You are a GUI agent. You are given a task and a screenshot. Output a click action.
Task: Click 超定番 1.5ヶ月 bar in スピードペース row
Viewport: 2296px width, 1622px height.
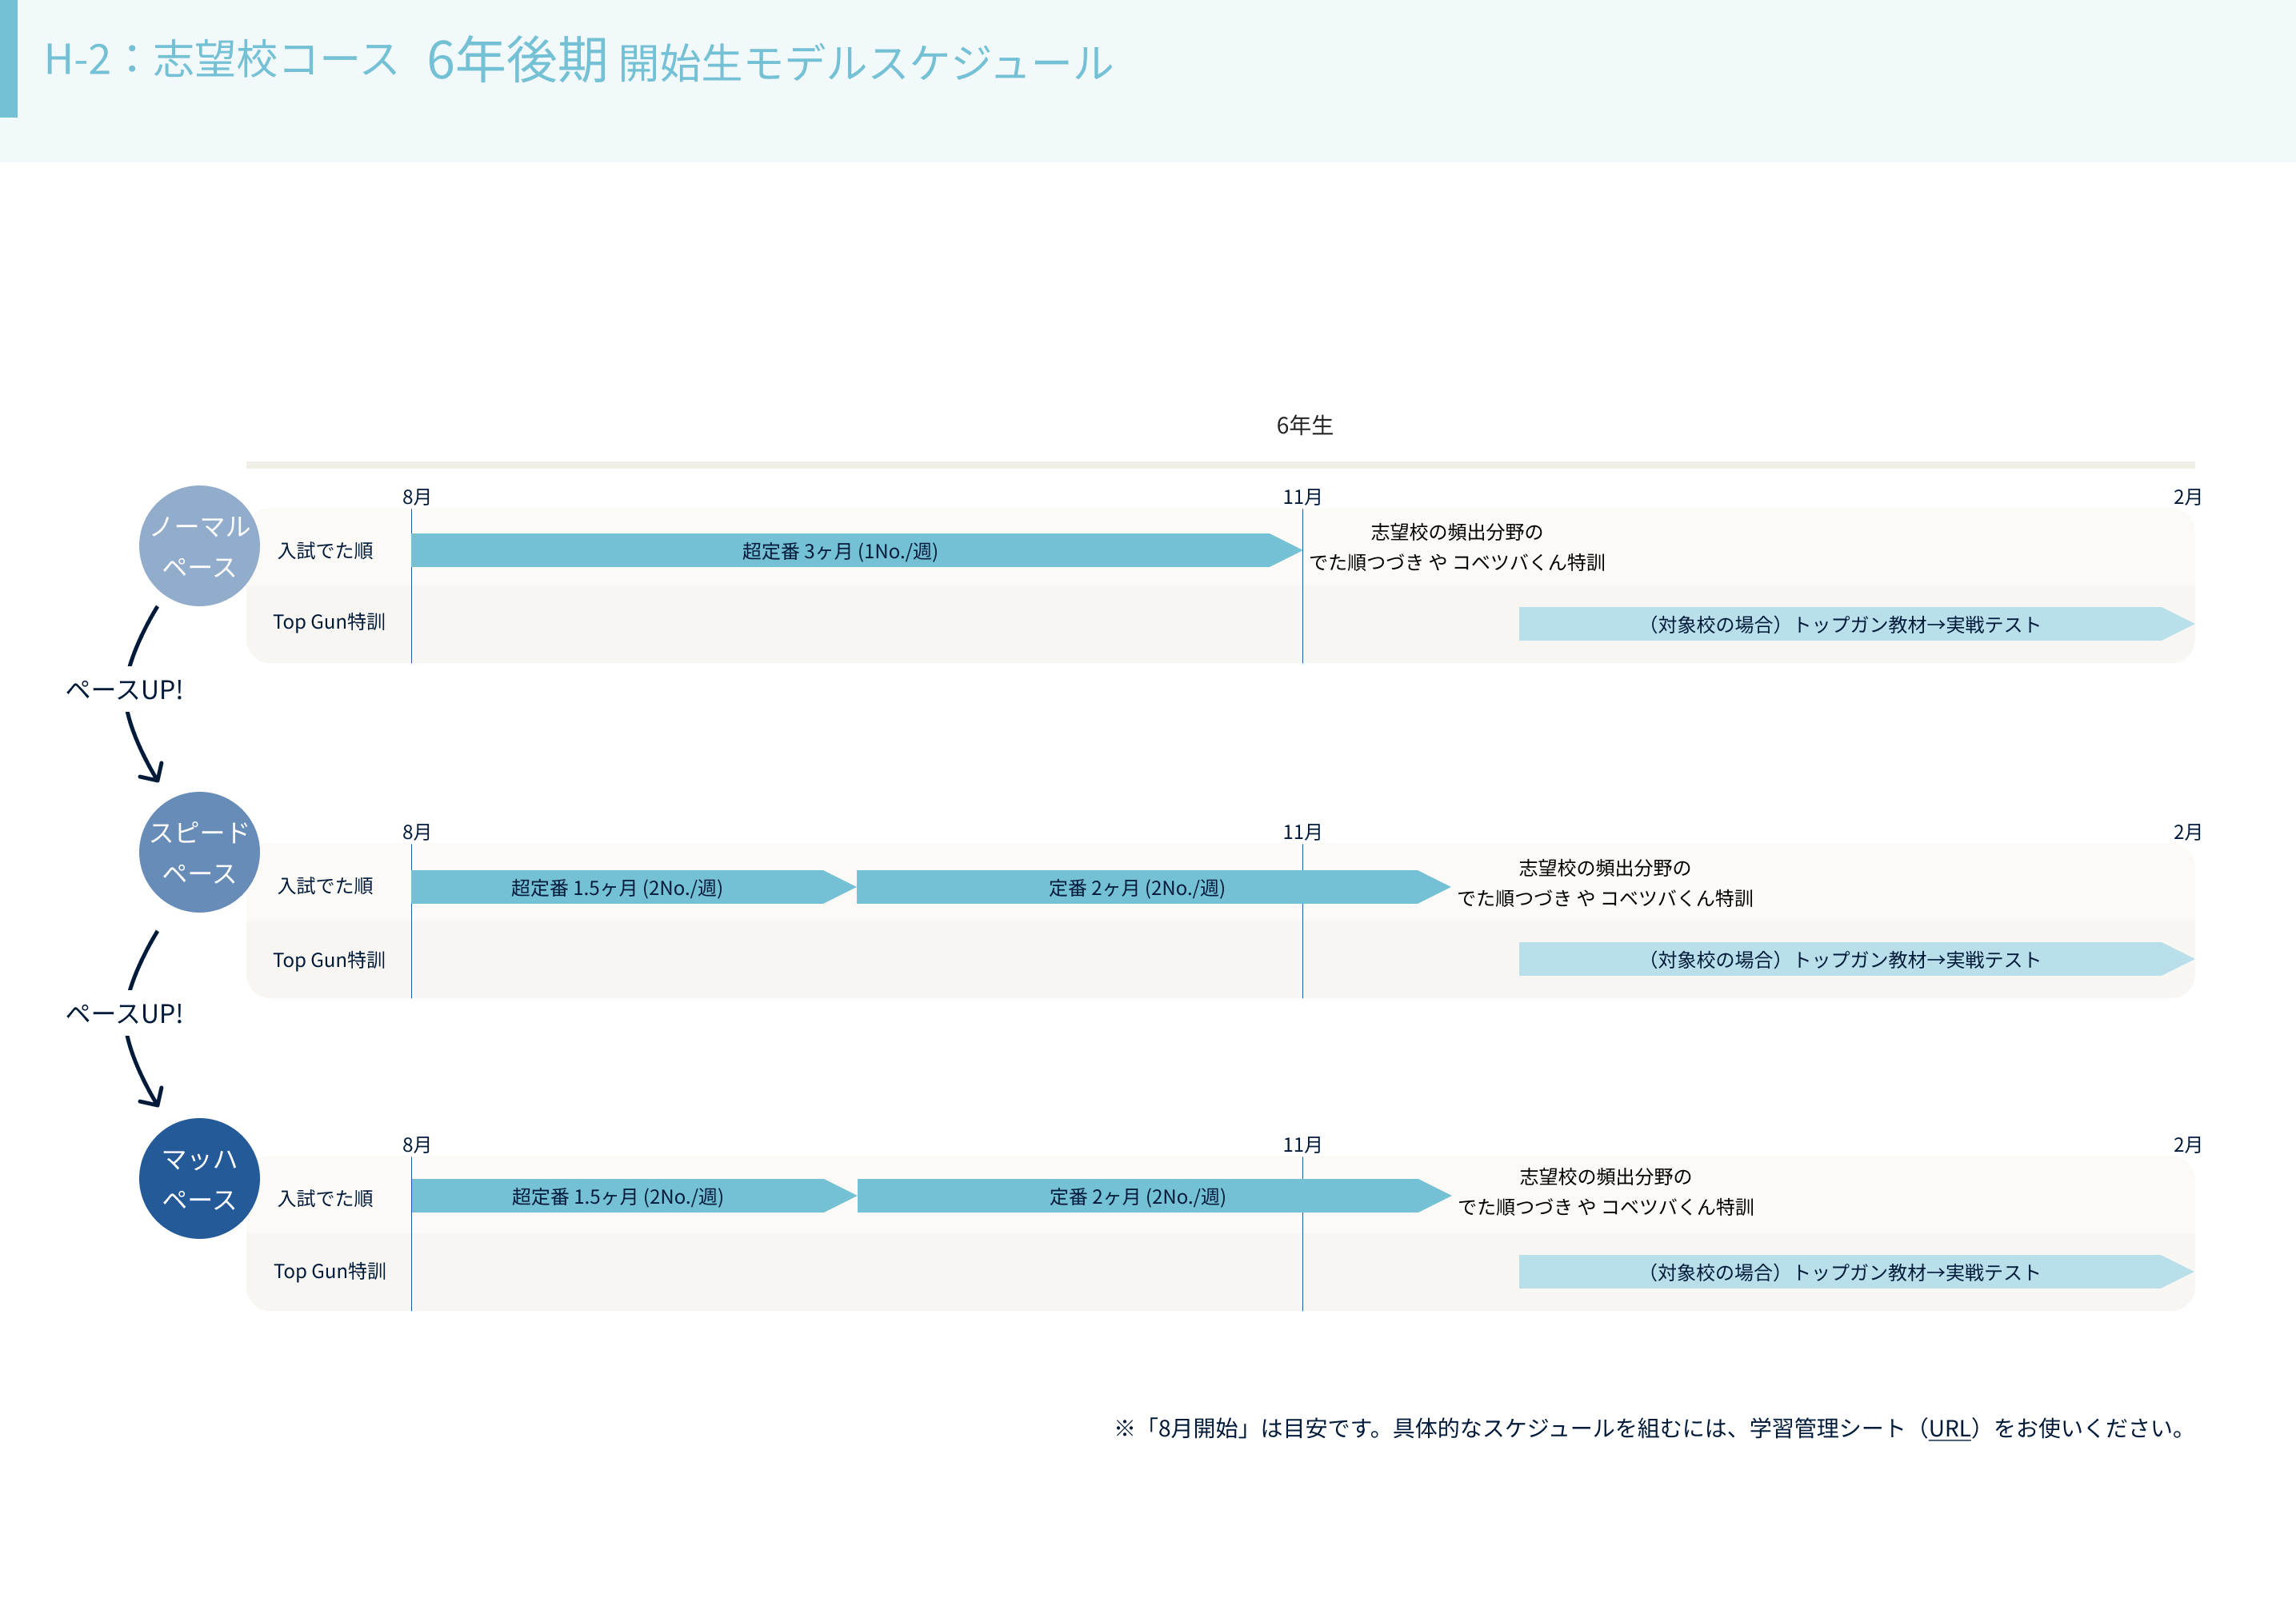click(x=617, y=887)
